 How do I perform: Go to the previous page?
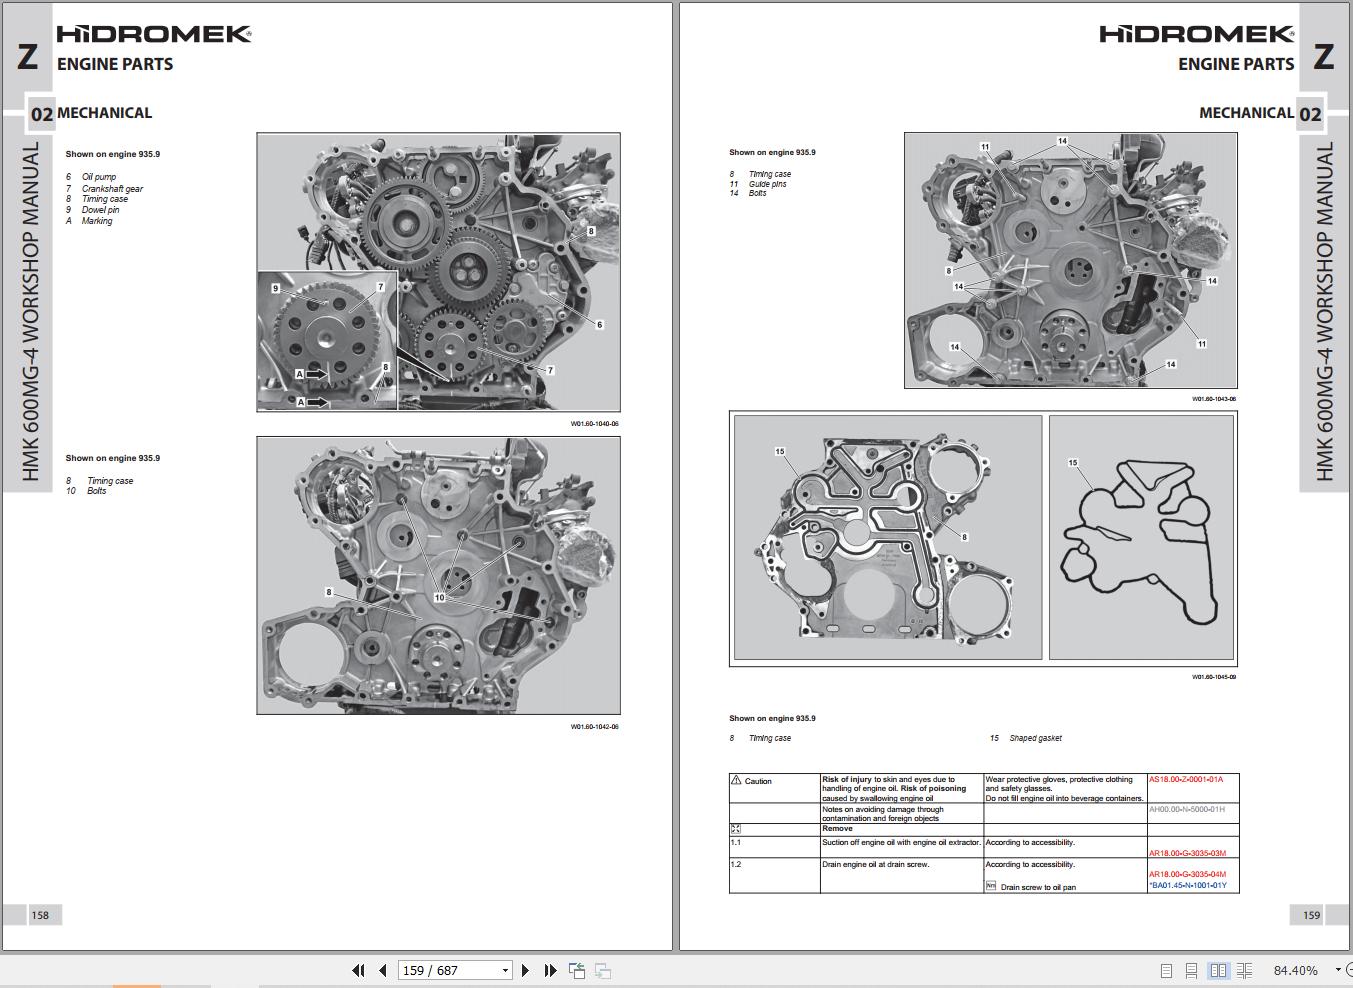[x=383, y=970]
